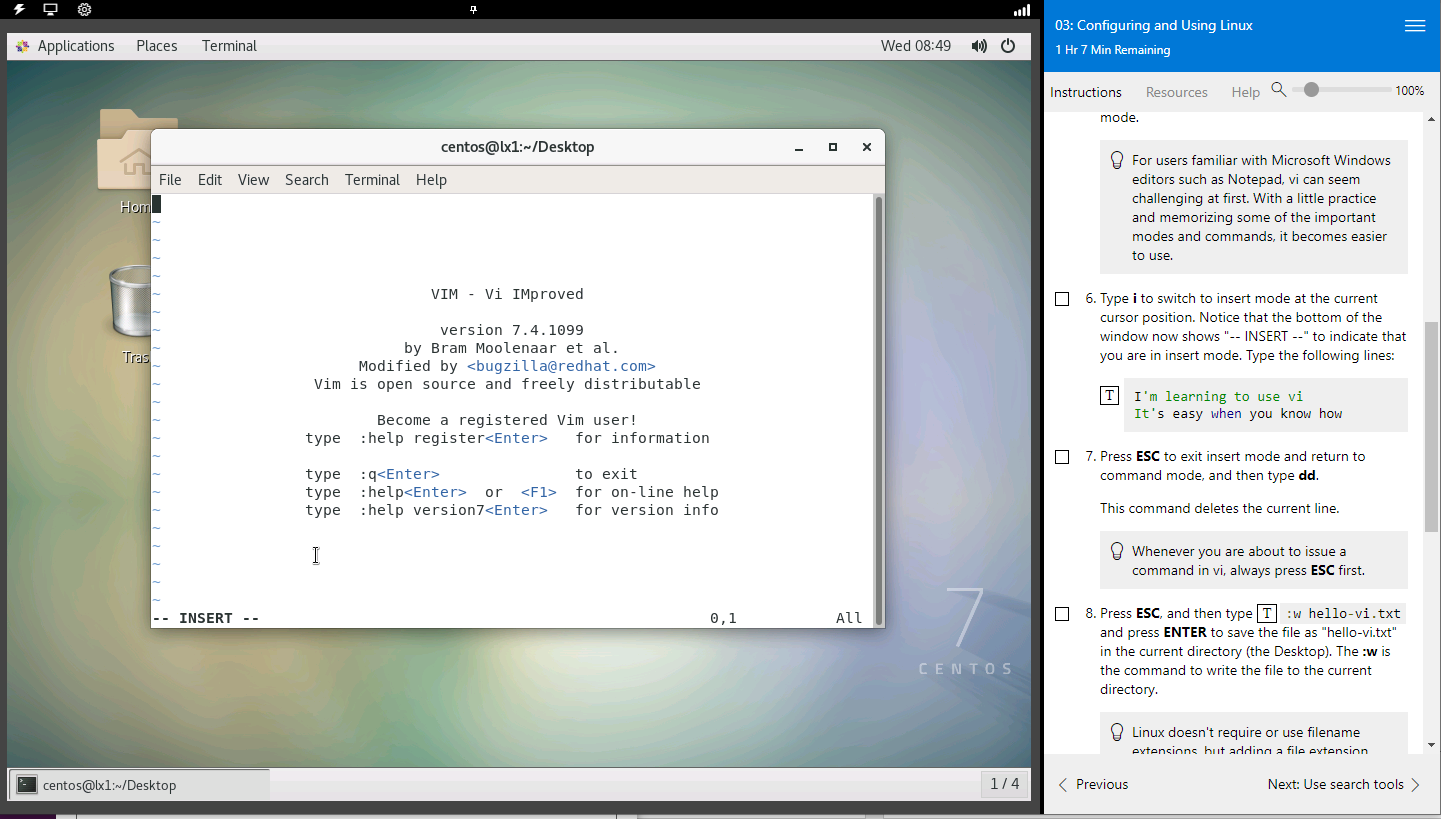
Task: Click the 1 / 4 workspace switcher
Action: (x=1005, y=784)
